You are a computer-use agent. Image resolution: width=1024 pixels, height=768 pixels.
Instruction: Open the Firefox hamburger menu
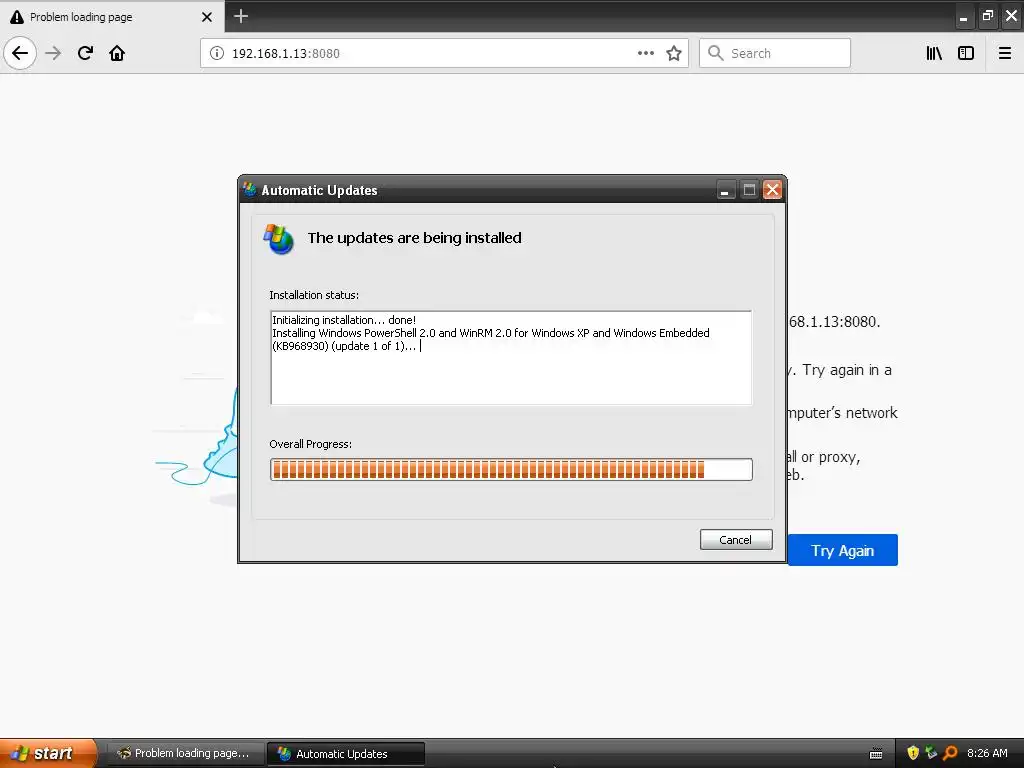pyautogui.click(x=1005, y=53)
